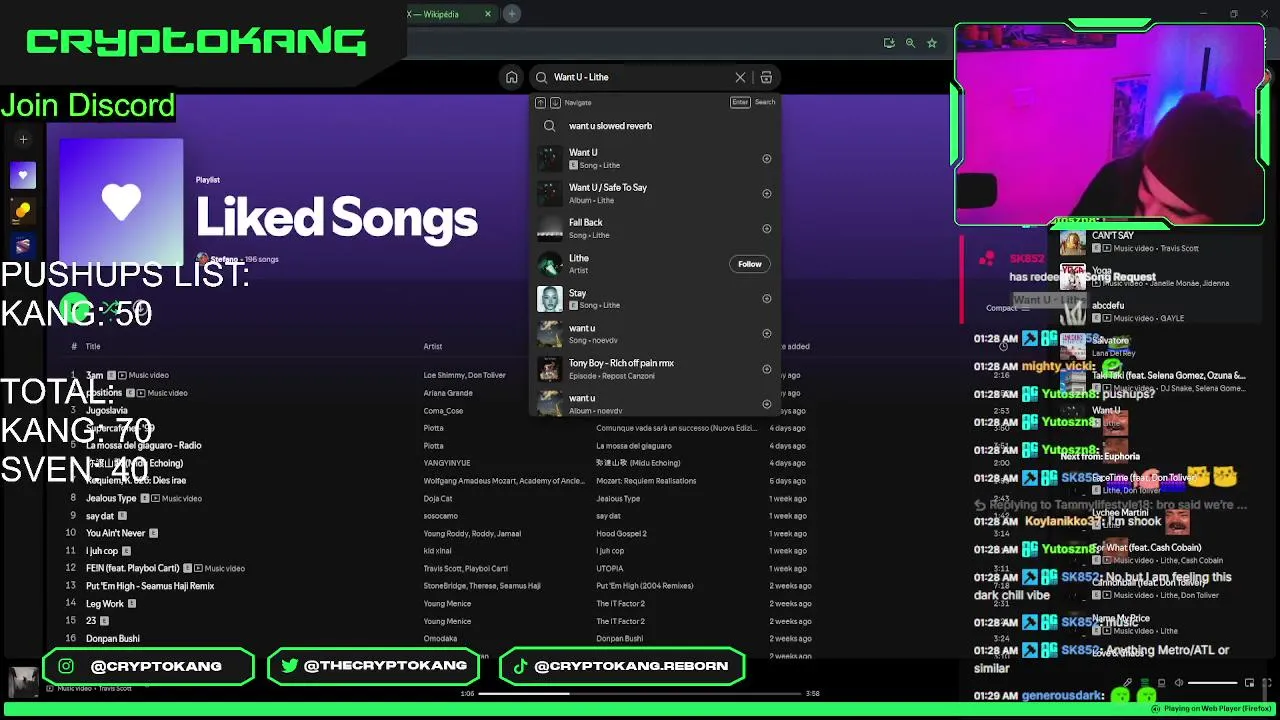Select suggestion want u slowed reverb
Image resolution: width=1280 pixels, height=720 pixels.
coord(655,126)
